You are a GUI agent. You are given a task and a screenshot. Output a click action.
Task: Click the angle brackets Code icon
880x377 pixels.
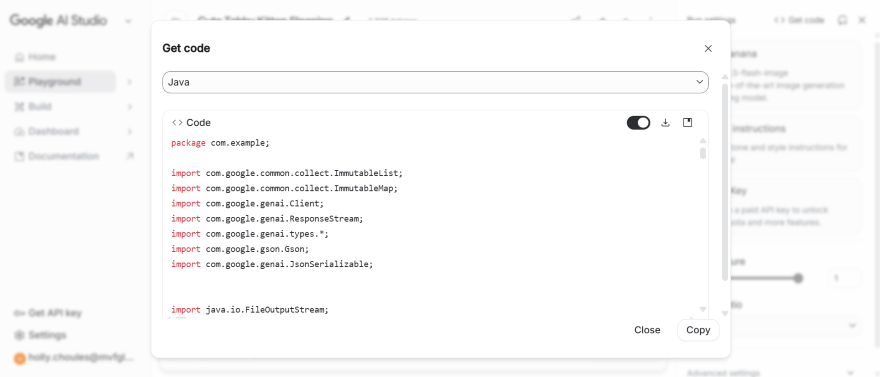[x=177, y=123]
